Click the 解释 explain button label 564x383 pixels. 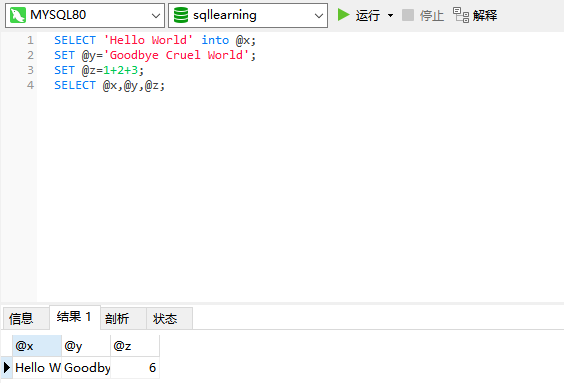[x=485, y=15]
